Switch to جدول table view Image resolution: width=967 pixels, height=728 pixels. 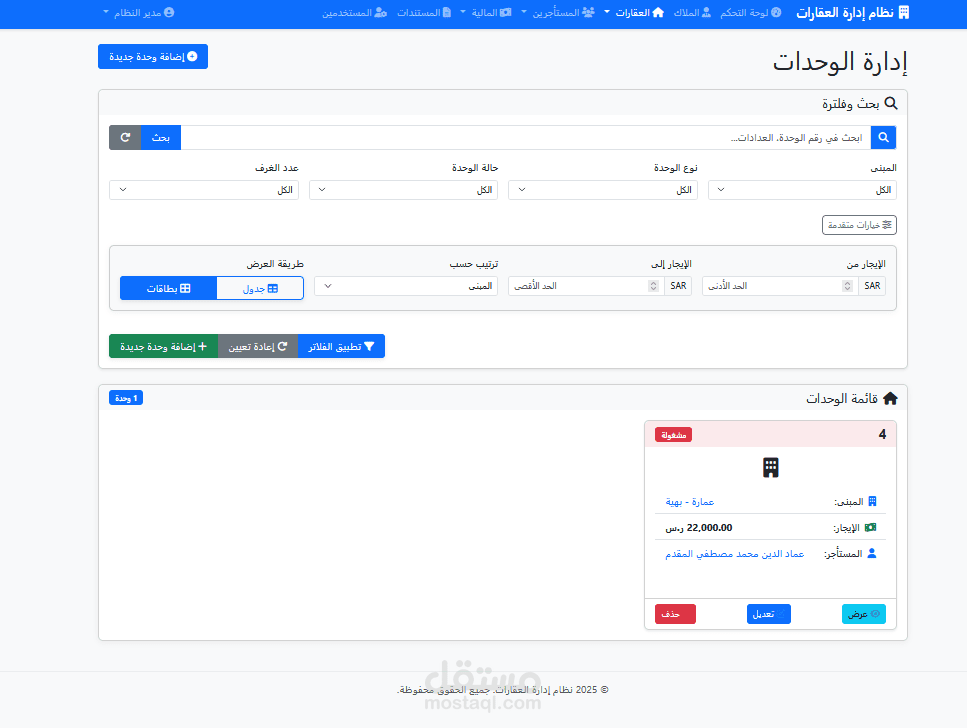pos(260,288)
